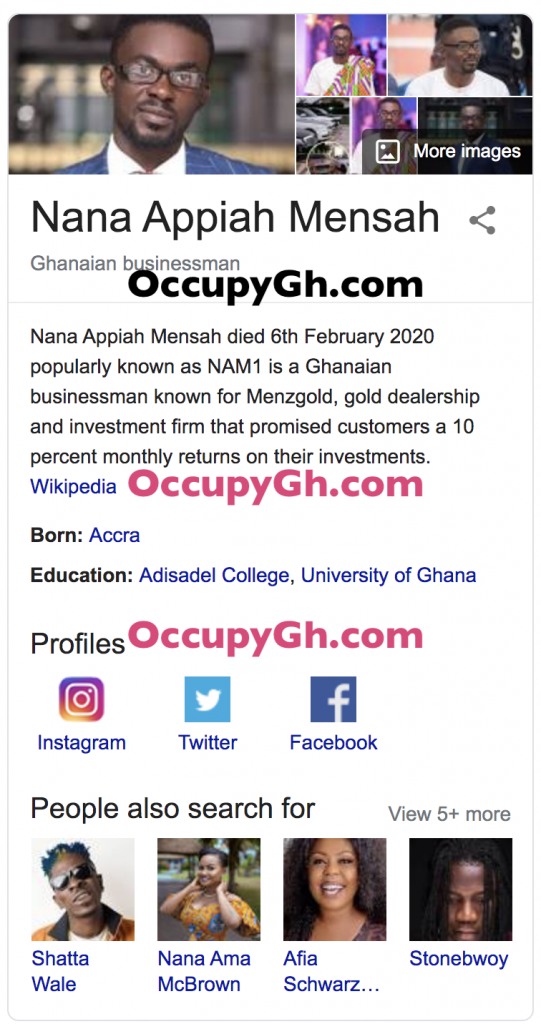The width and height of the screenshot is (541, 1024).
Task: Click the Twitter text label link
Action: 208,743
